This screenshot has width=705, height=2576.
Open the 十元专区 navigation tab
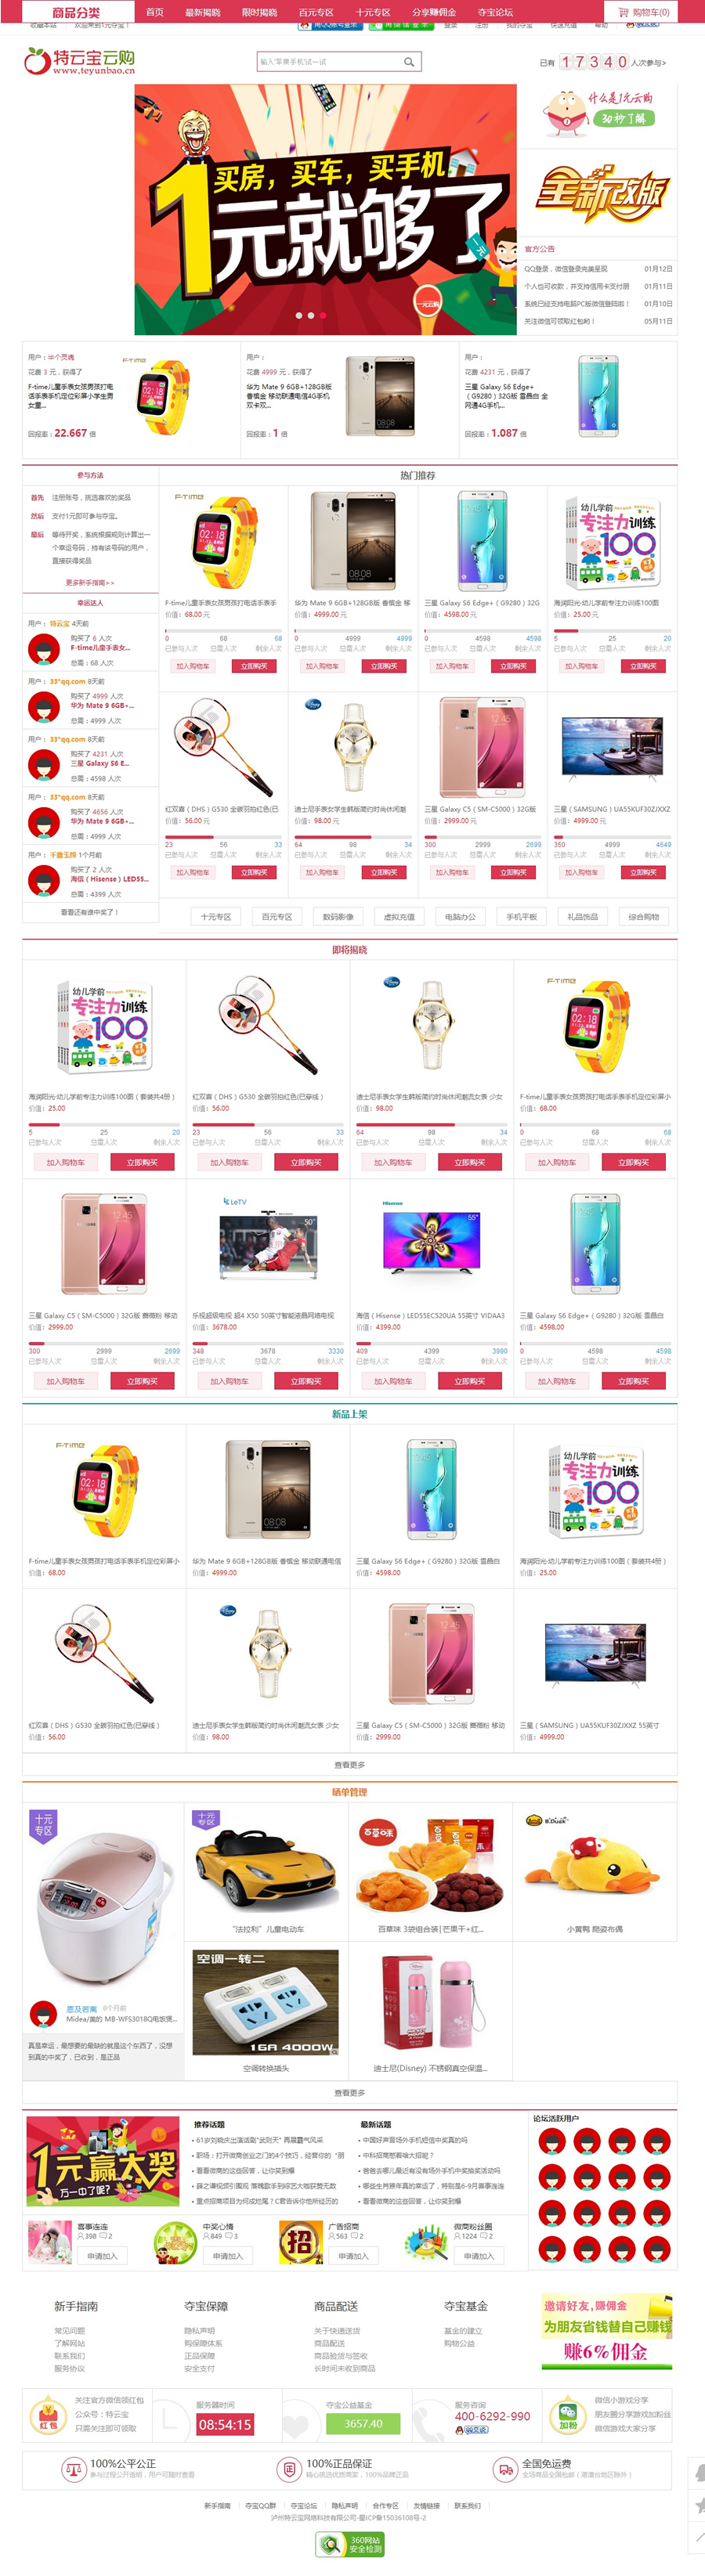(x=373, y=12)
